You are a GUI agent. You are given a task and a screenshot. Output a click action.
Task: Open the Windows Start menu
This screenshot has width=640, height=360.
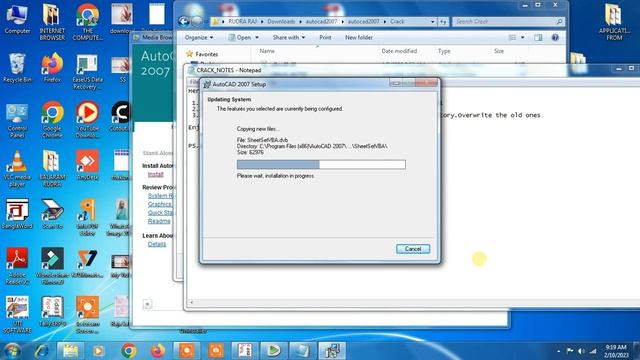[12, 351]
